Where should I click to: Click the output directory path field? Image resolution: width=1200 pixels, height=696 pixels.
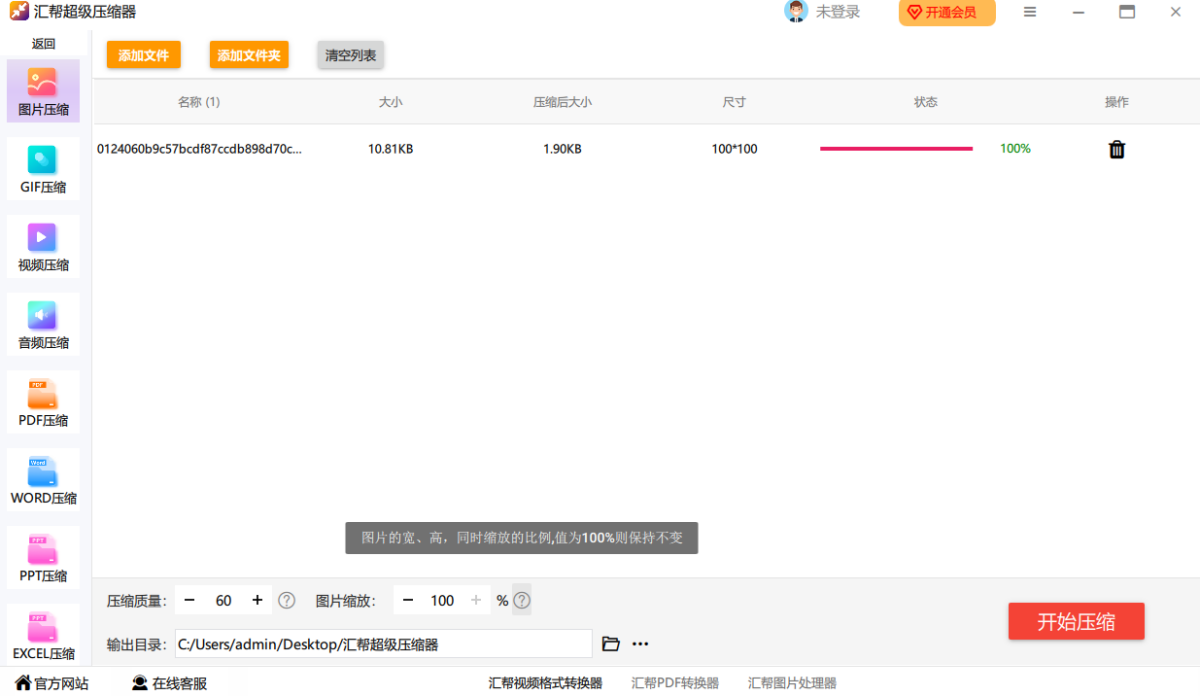(x=383, y=644)
